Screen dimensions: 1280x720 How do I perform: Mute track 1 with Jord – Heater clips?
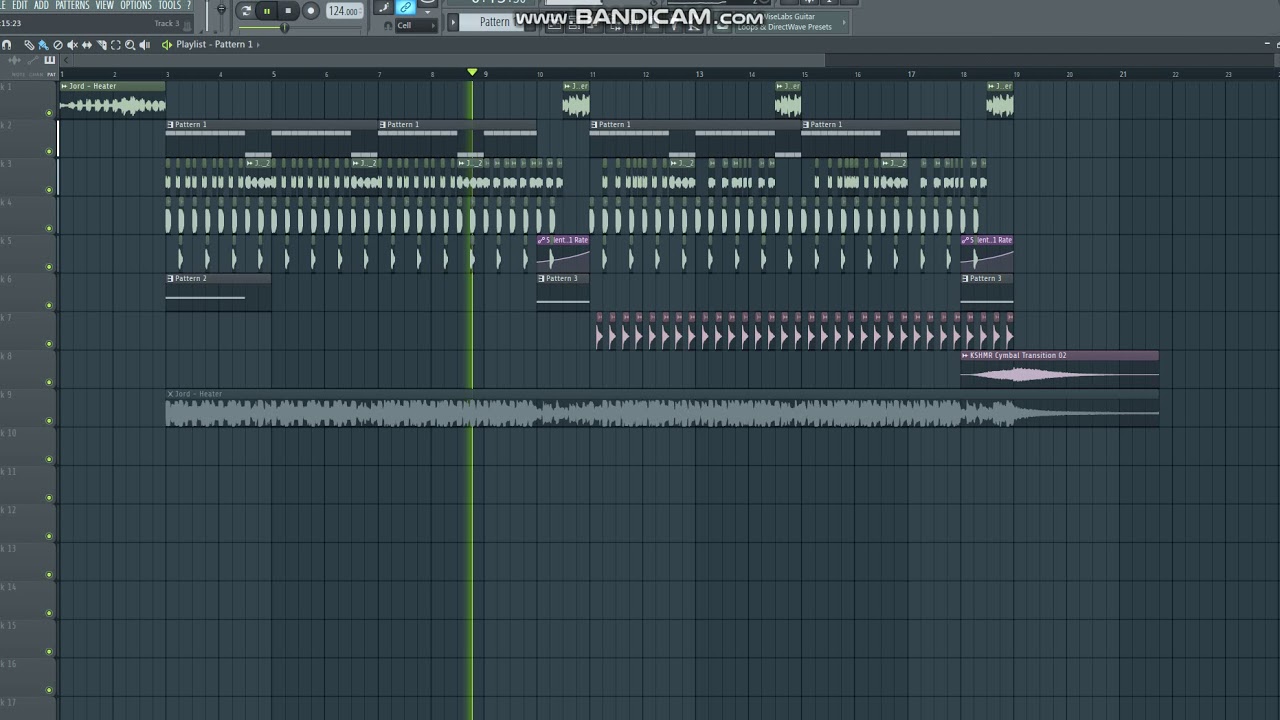[x=49, y=113]
